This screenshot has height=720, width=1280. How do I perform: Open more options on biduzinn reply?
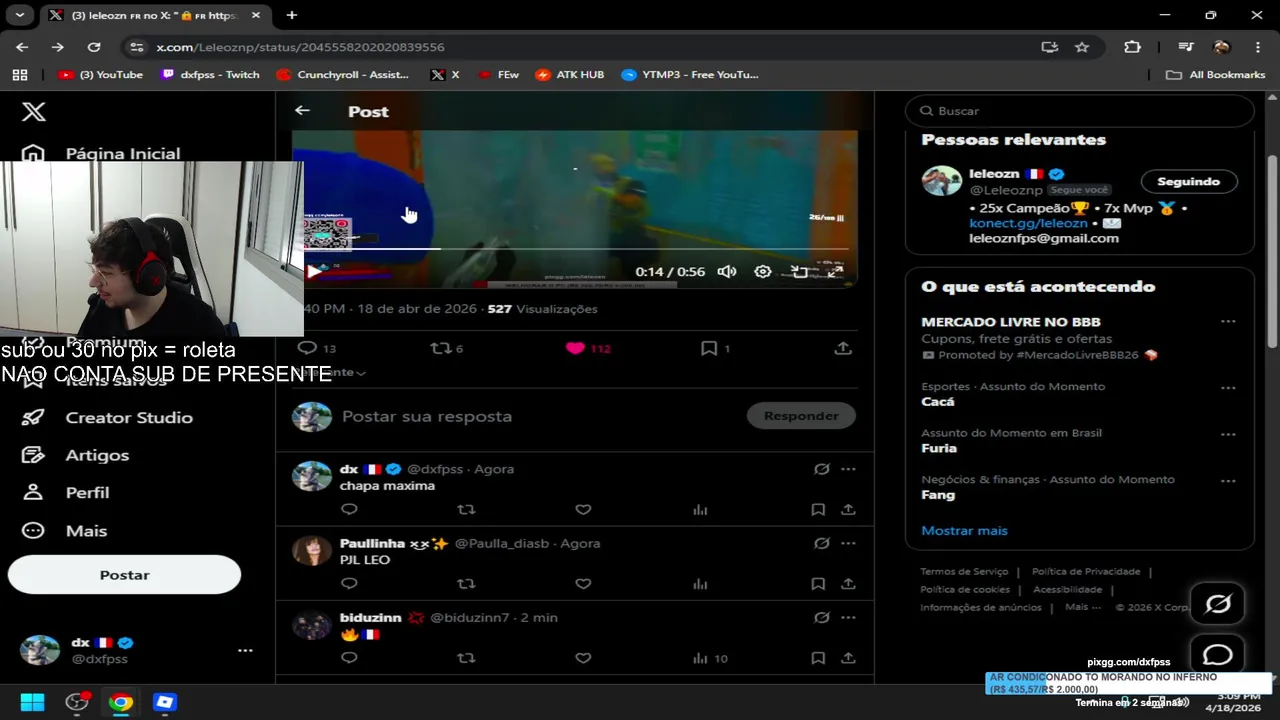848,617
